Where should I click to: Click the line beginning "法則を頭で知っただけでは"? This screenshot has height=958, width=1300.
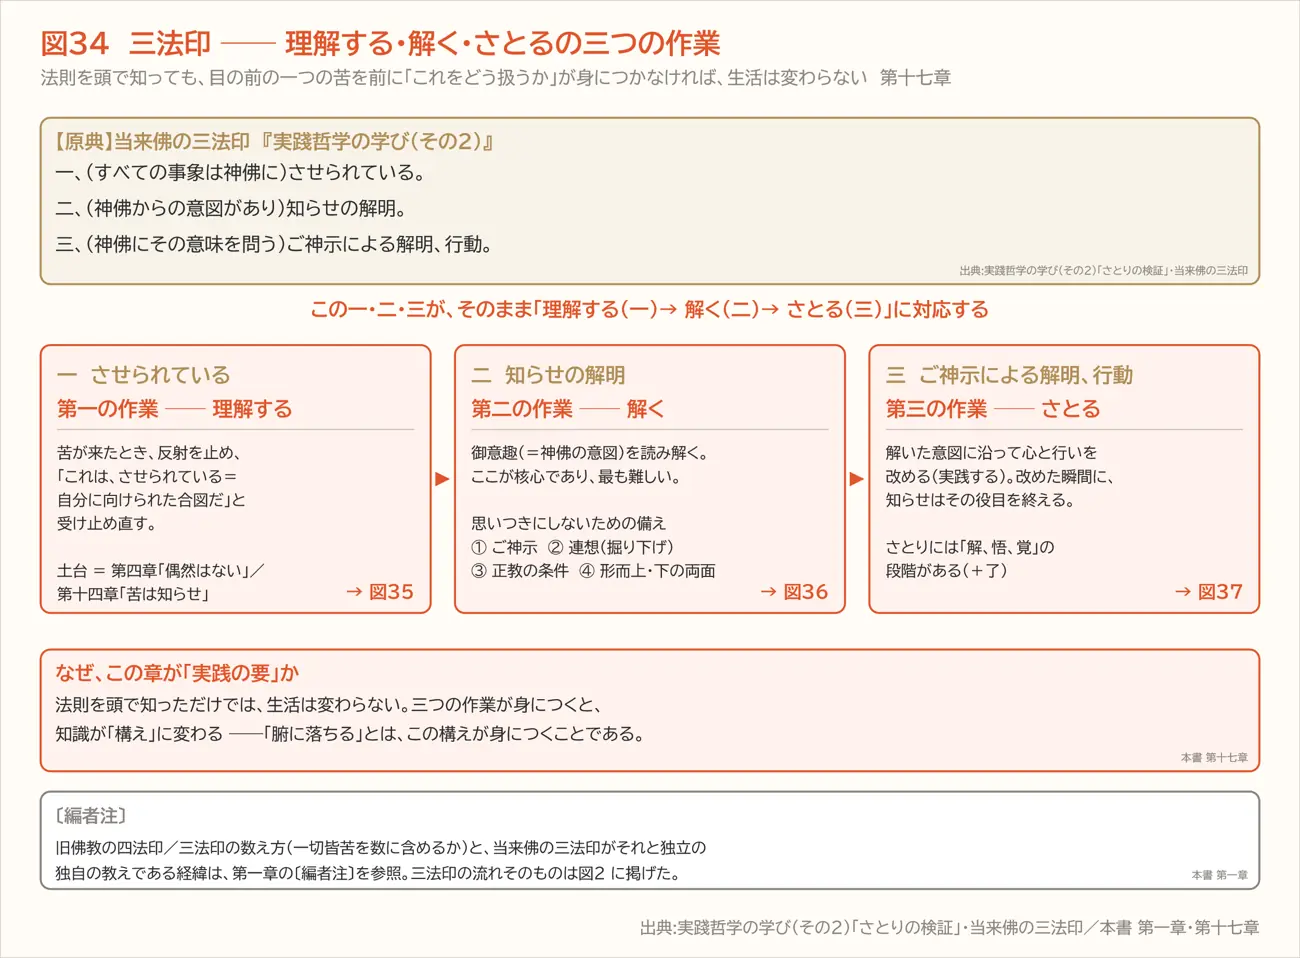[x=328, y=705]
